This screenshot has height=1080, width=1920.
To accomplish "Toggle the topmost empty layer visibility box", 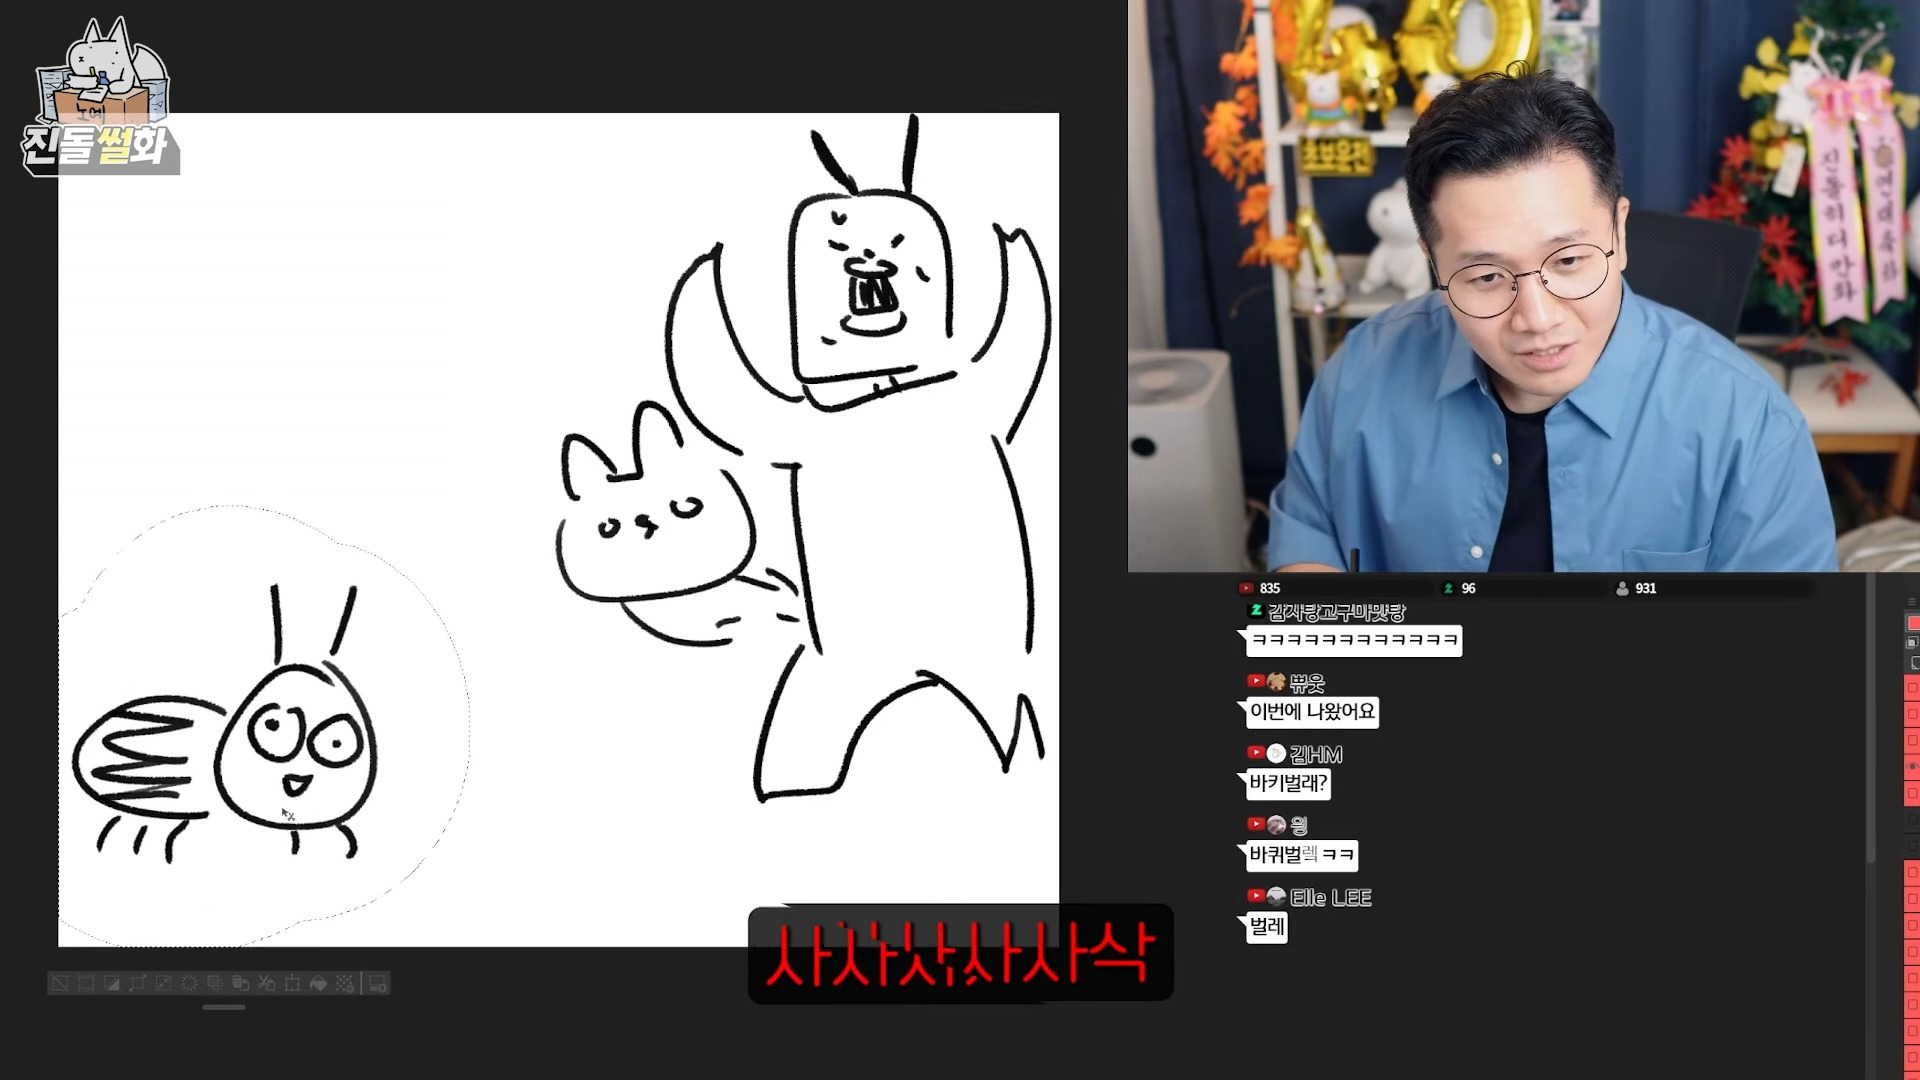I will [x=1912, y=688].
